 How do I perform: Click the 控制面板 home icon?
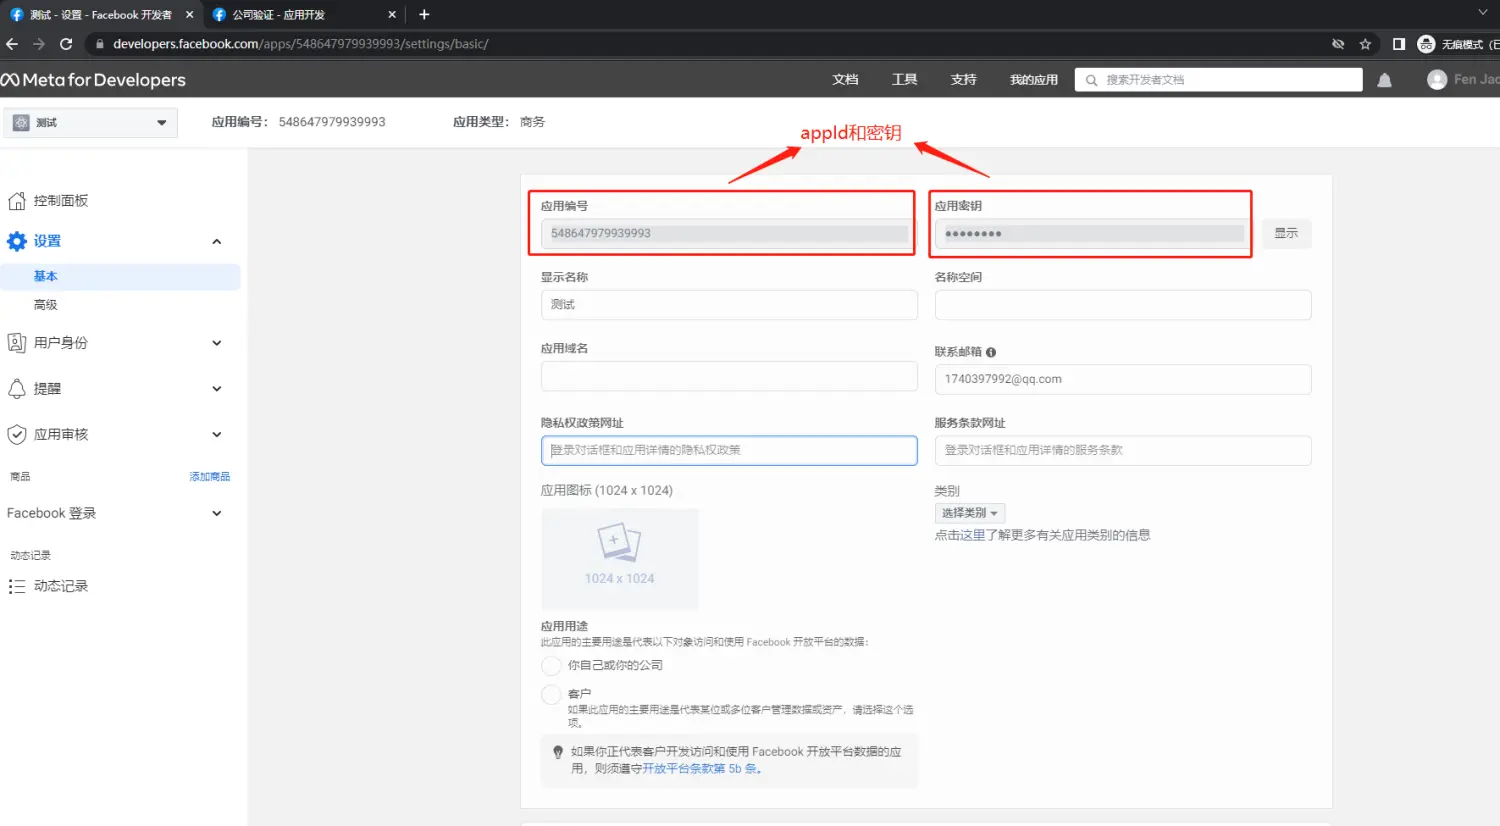17,201
